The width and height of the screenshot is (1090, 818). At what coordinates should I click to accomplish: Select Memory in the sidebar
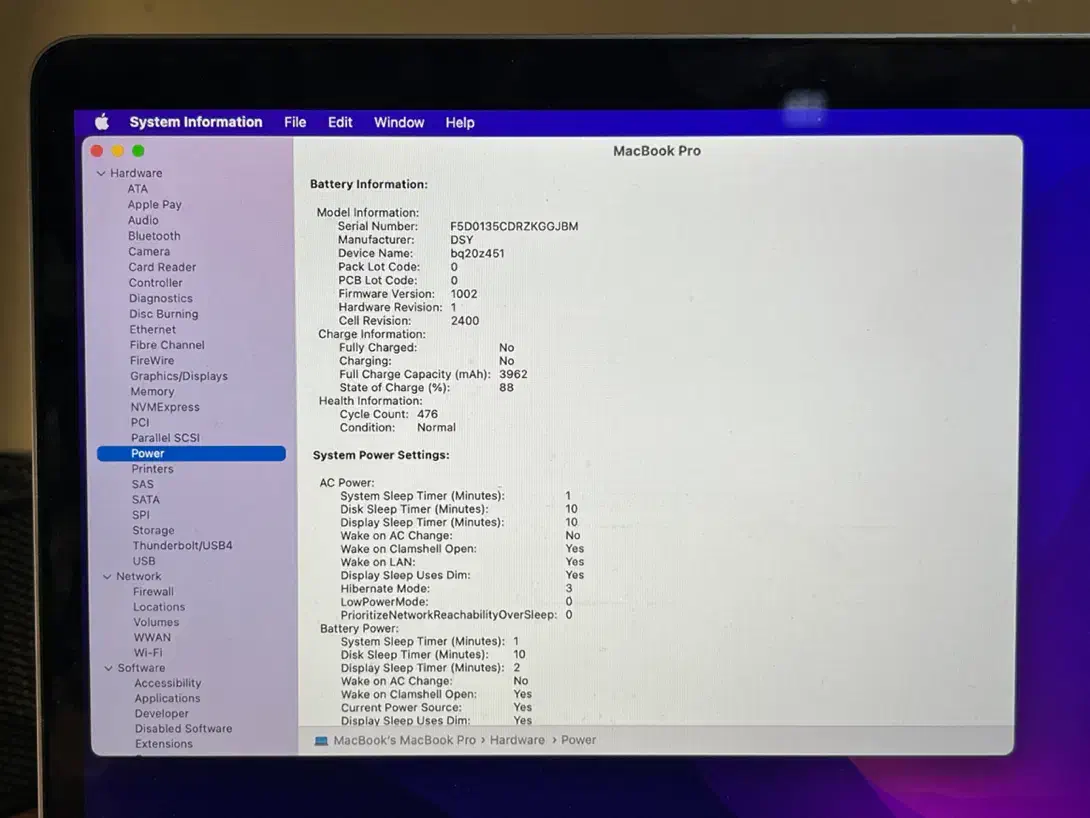pos(152,392)
